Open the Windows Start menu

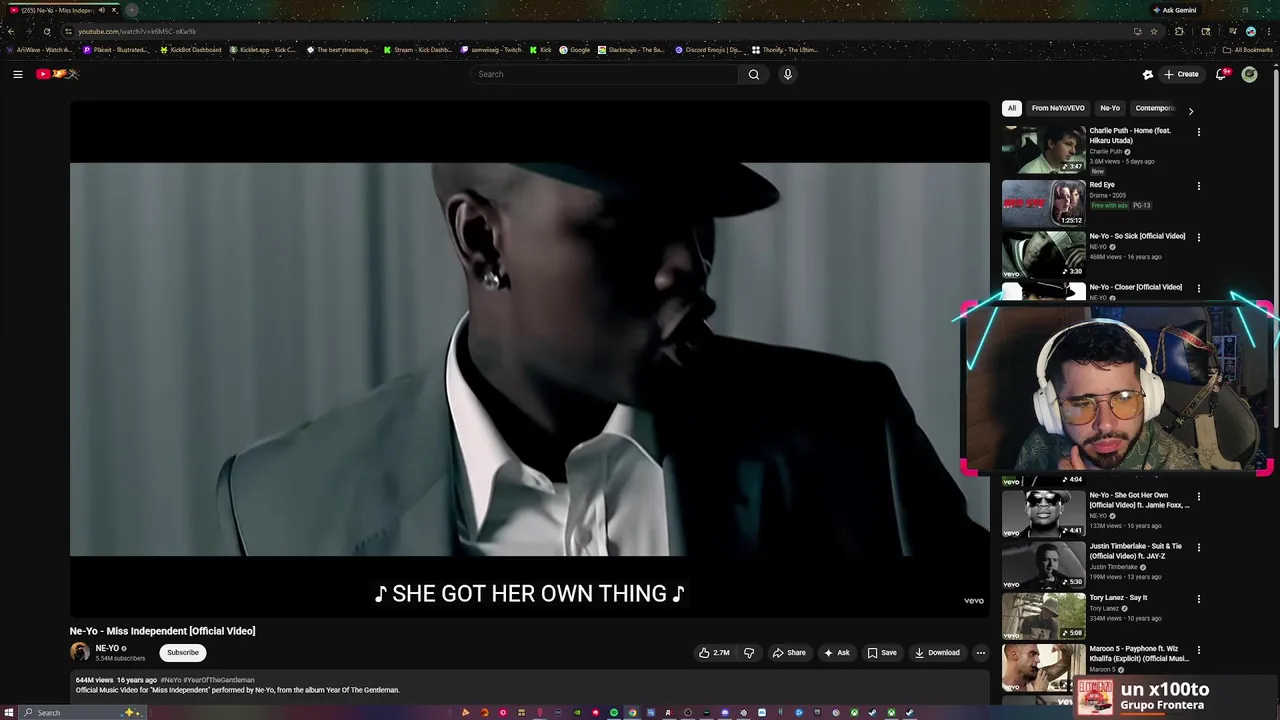10,713
